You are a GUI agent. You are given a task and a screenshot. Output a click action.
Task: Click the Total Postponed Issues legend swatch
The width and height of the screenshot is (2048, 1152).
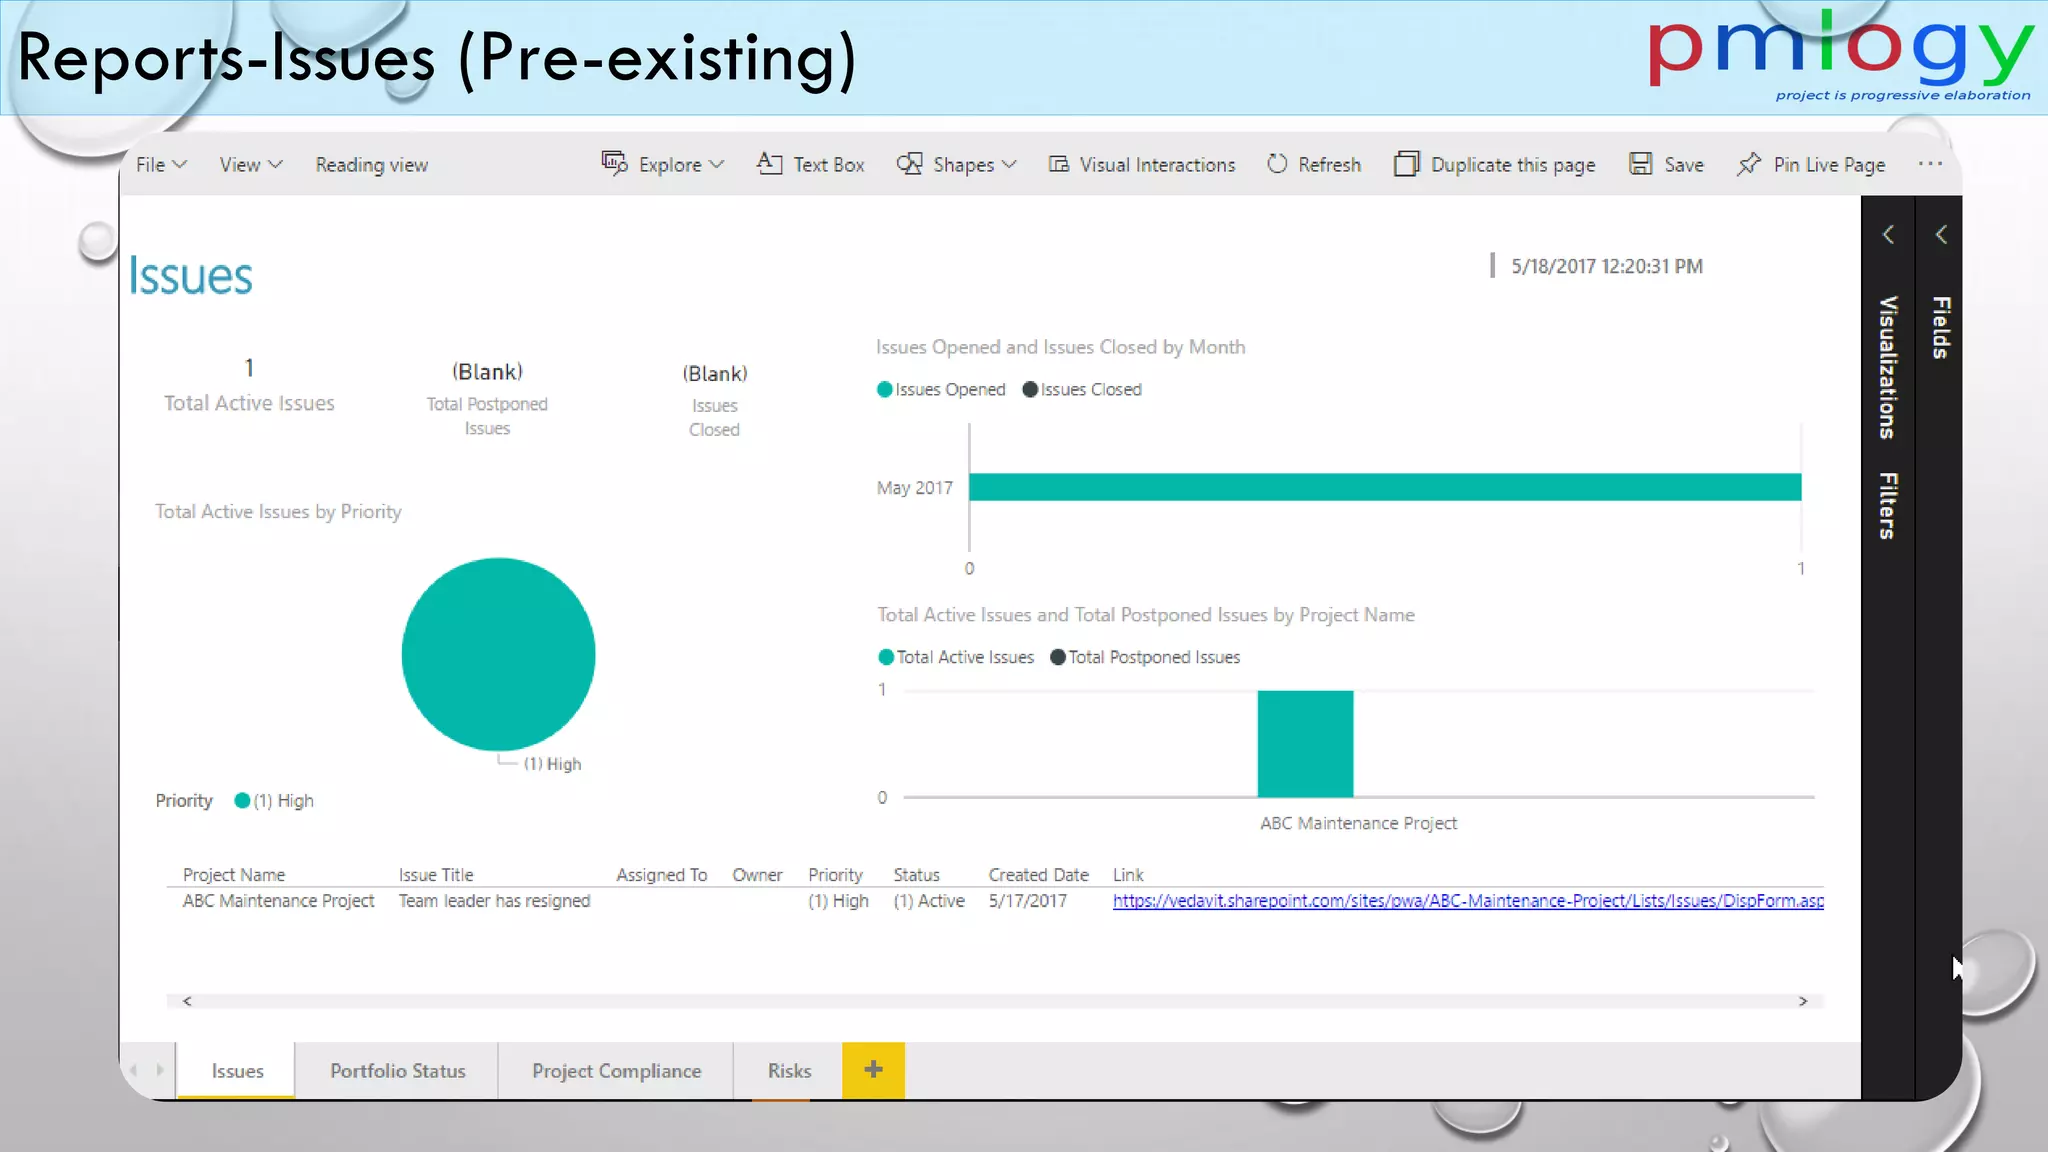click(1057, 657)
